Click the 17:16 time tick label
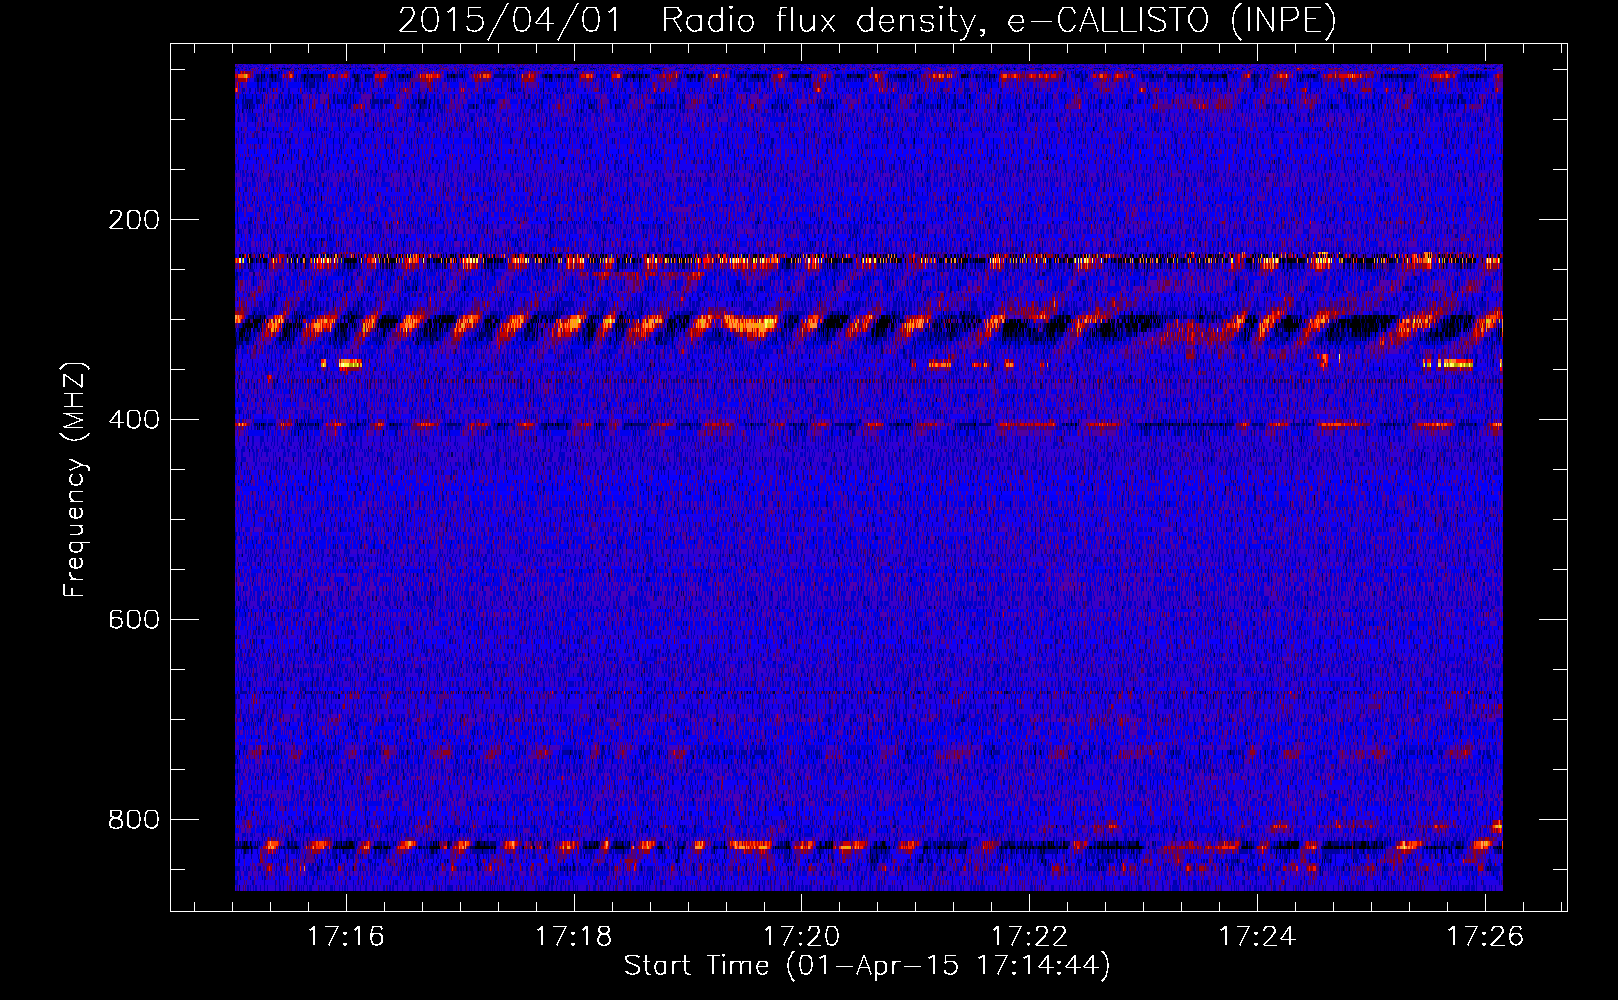The width and height of the screenshot is (1618, 1000). [345, 936]
